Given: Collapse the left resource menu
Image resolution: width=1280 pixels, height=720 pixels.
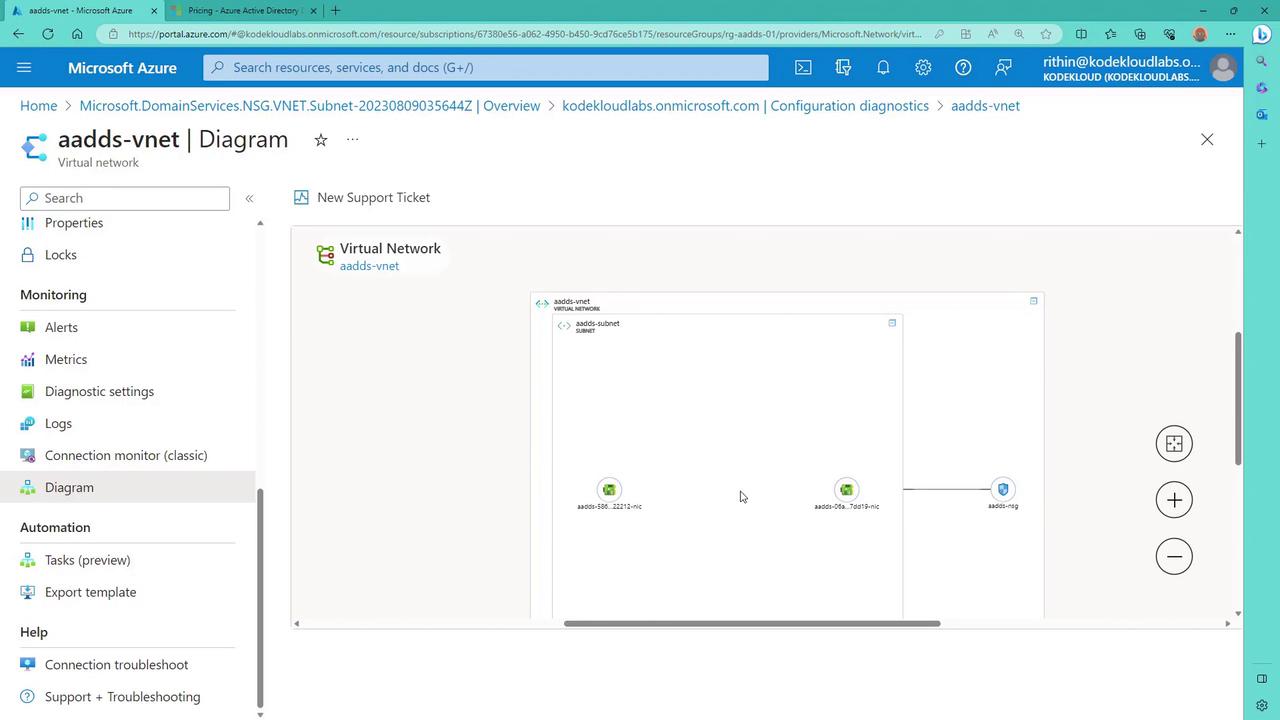Looking at the screenshot, I should click(249, 198).
